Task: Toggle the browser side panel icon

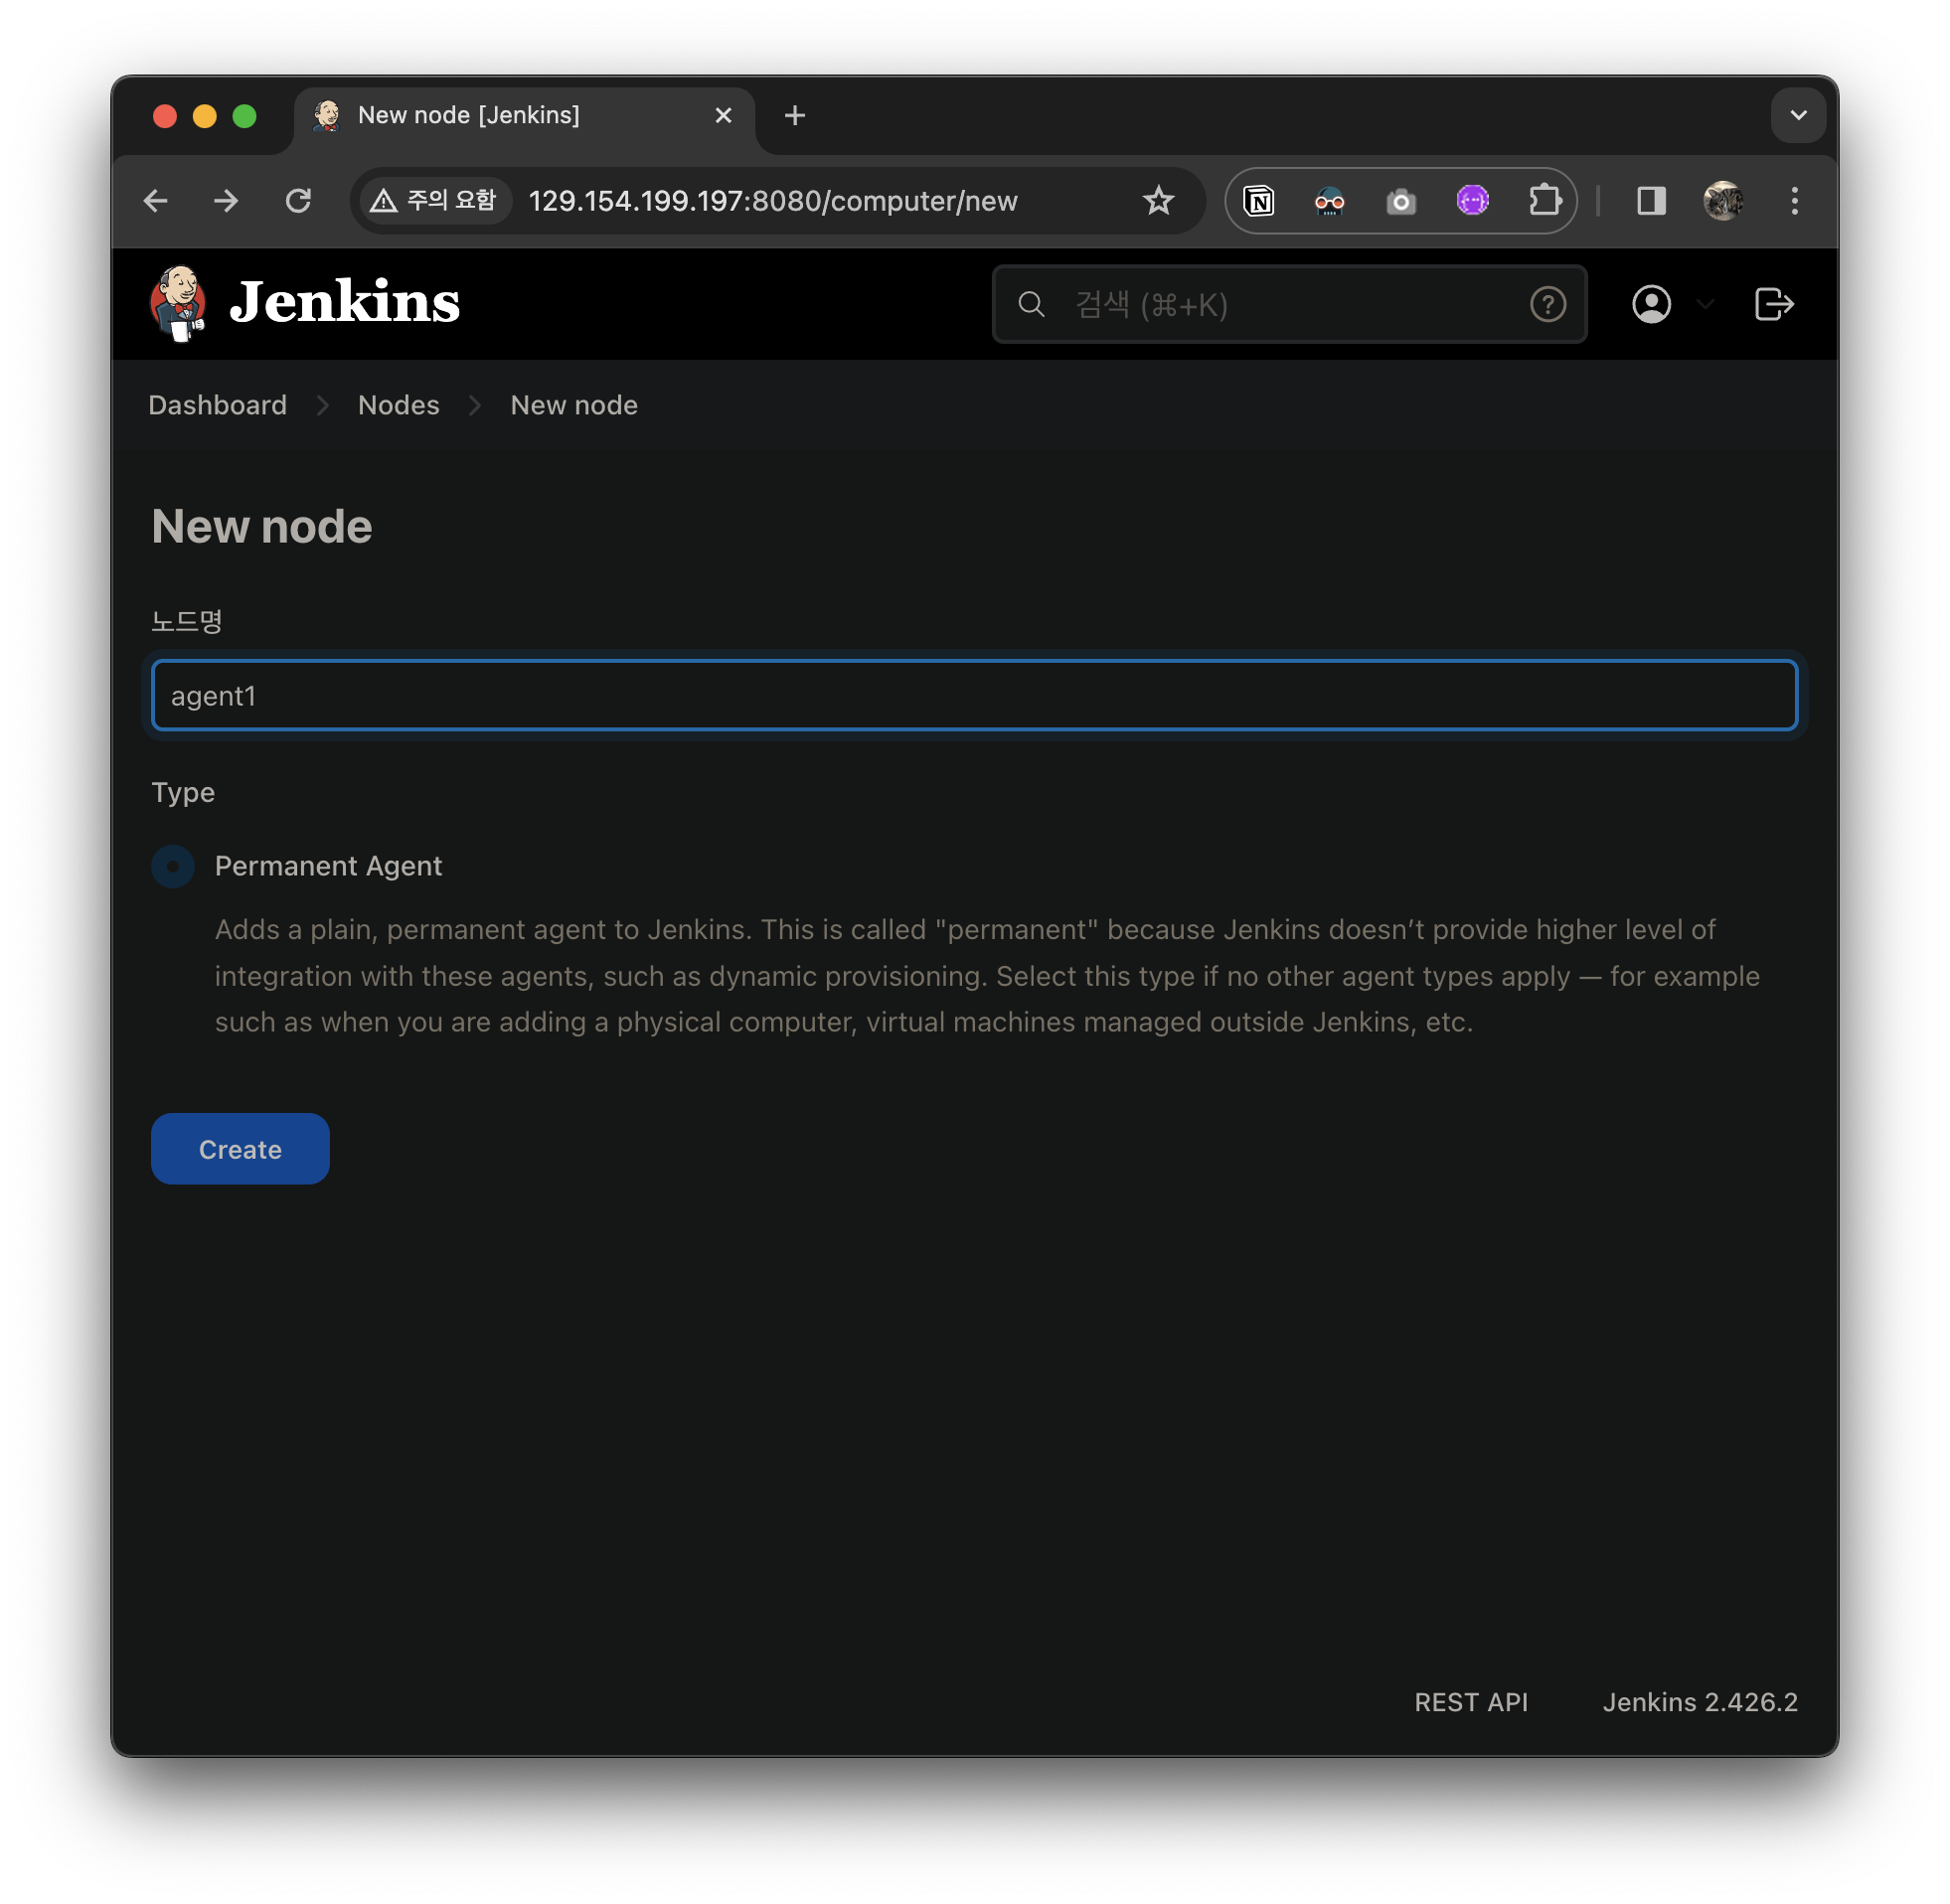Action: (x=1651, y=201)
